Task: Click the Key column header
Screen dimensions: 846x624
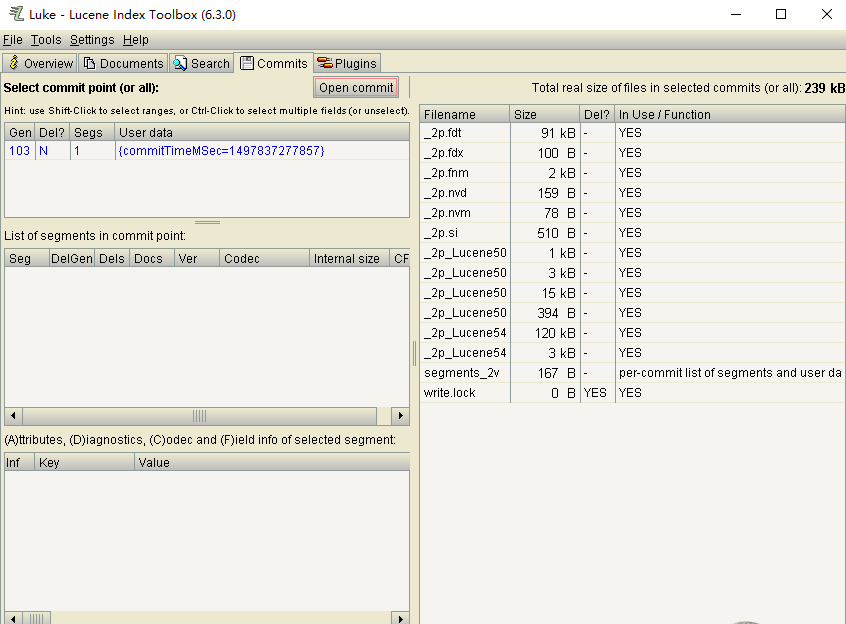Action: pyautogui.click(x=85, y=463)
